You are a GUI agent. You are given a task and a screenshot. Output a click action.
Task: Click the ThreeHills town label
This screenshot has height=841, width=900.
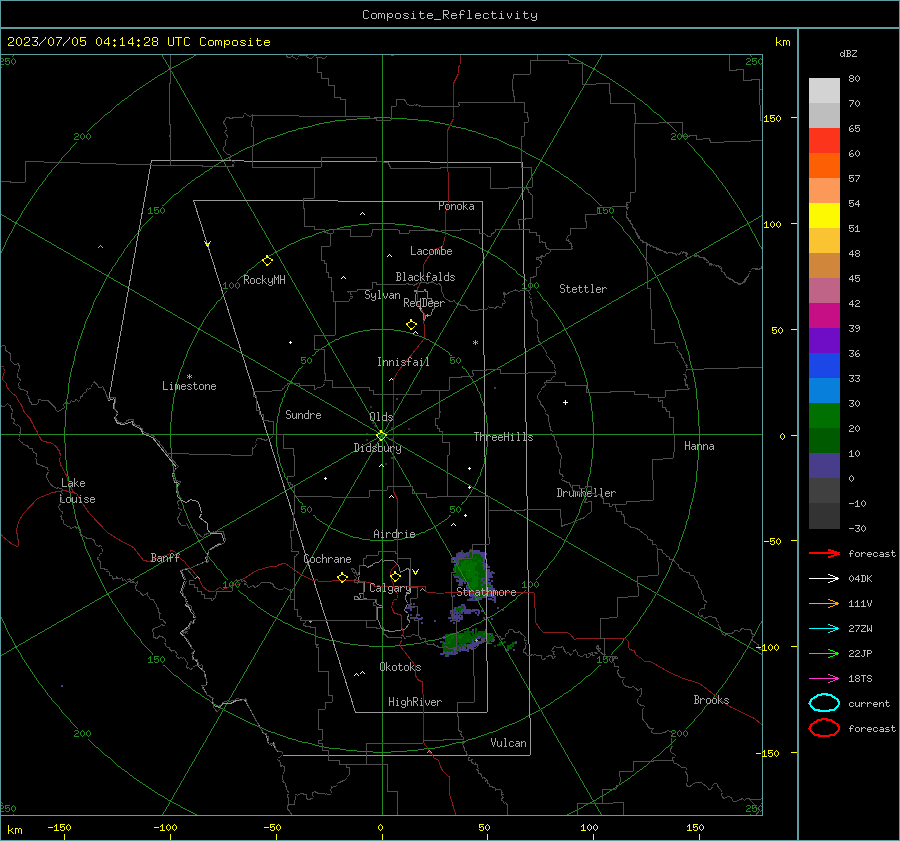(x=503, y=437)
